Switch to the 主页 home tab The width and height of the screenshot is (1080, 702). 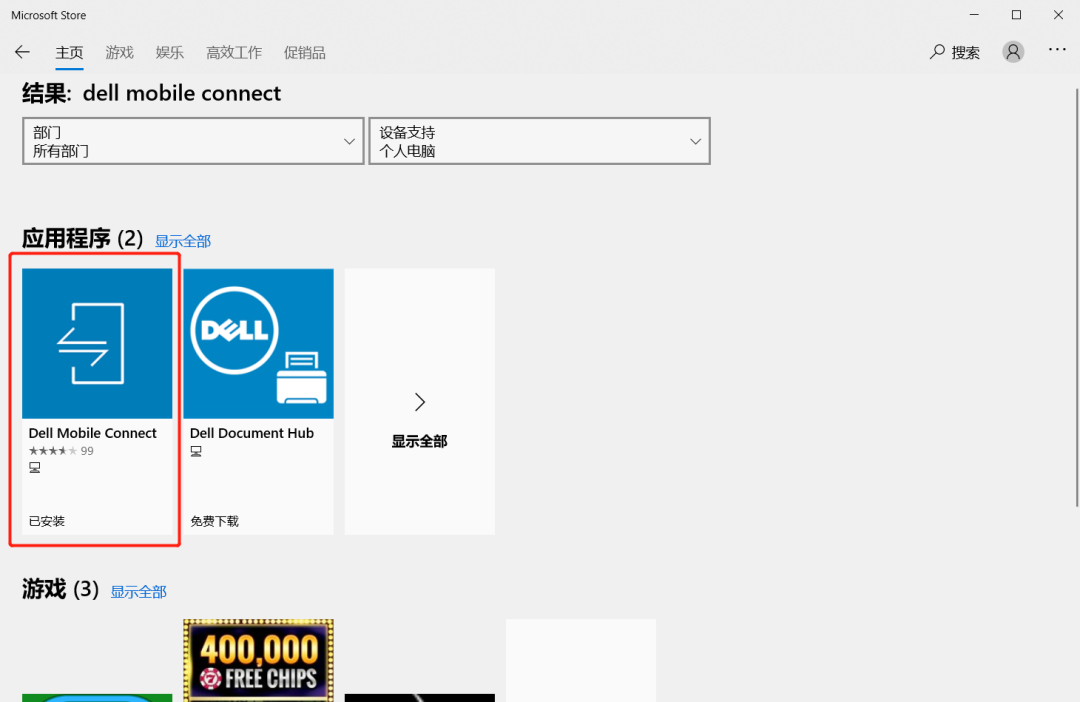pos(69,52)
